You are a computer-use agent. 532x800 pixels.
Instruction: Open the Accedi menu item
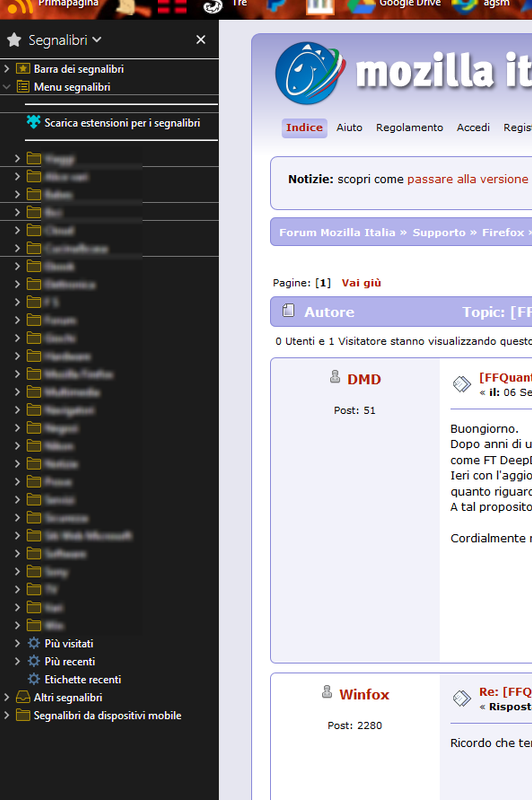coord(473,128)
